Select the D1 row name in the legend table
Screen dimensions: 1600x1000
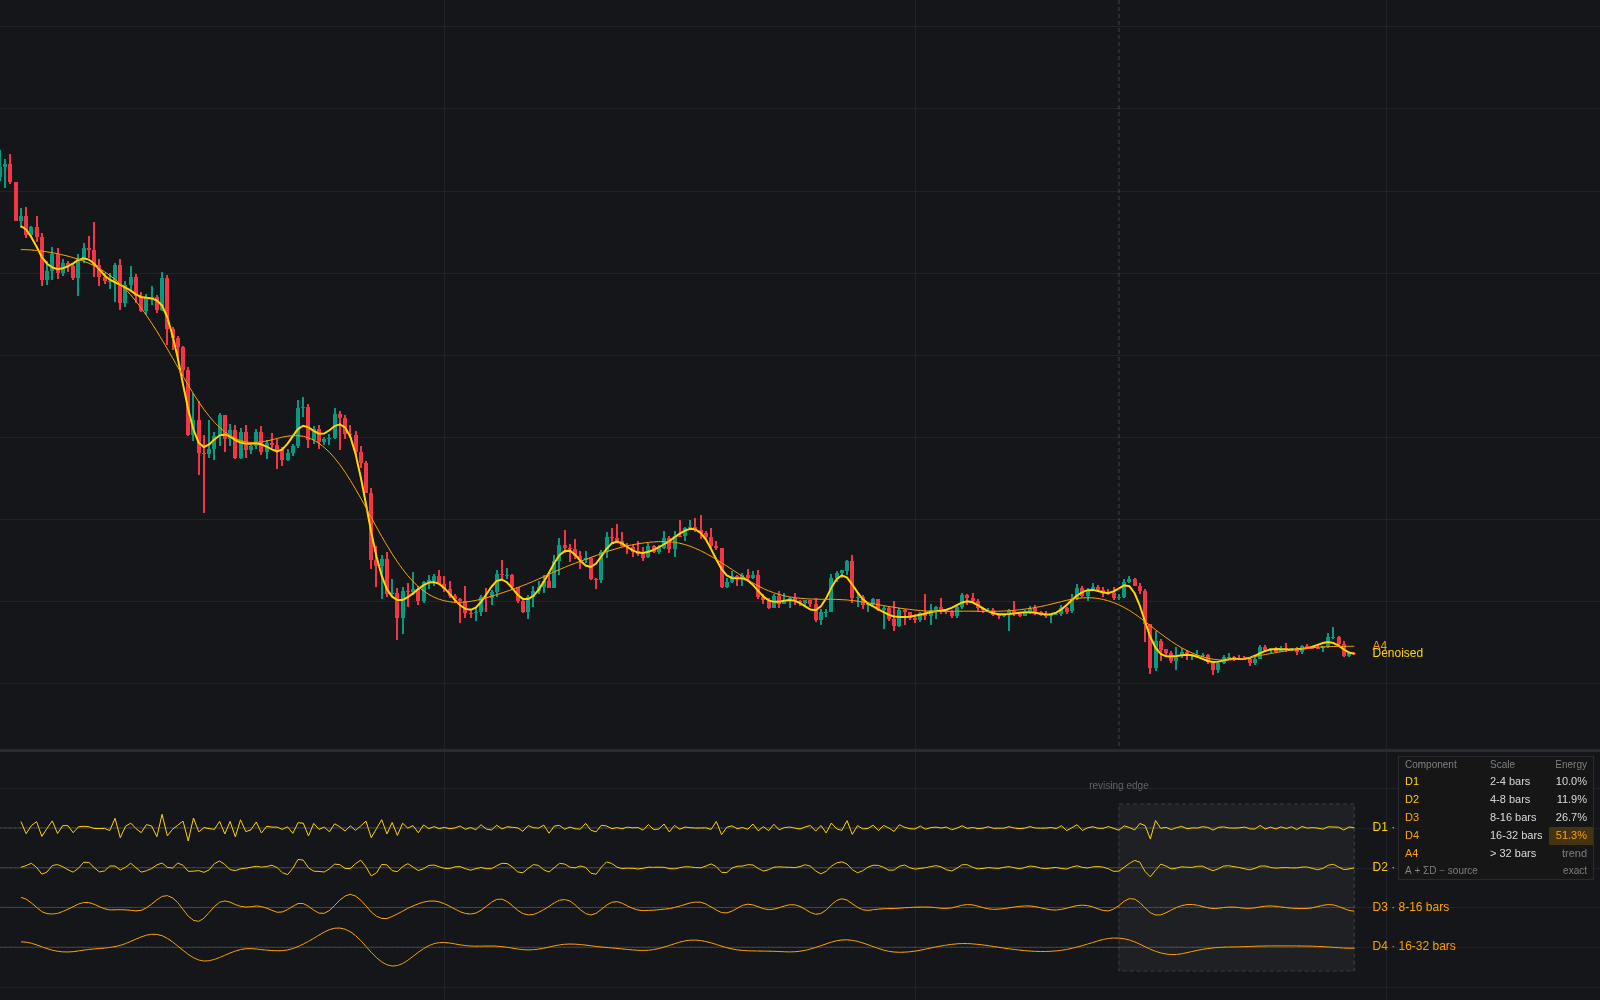tap(1412, 781)
